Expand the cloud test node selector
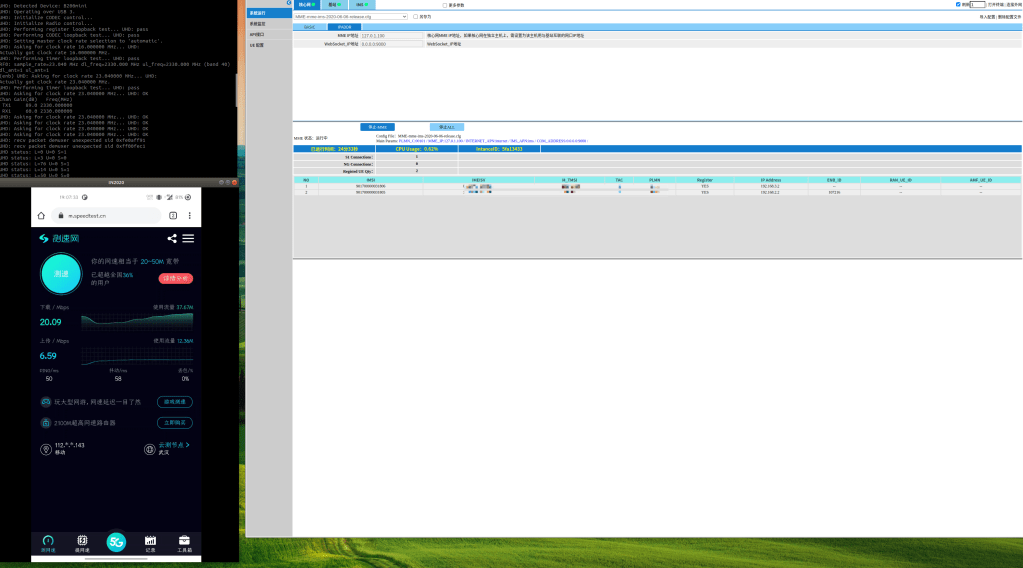Viewport: 1023px width, 568px height. (174, 446)
